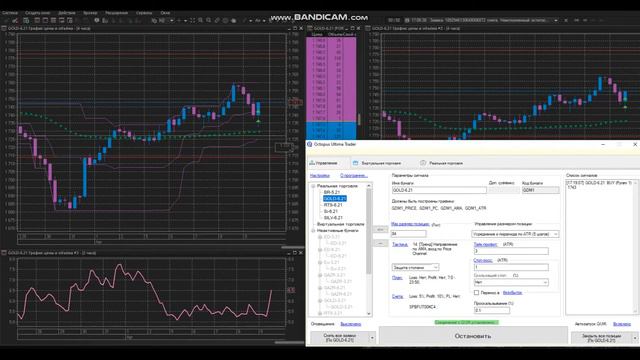Open the Действия menu
The image size is (640, 360).
tap(67, 13)
